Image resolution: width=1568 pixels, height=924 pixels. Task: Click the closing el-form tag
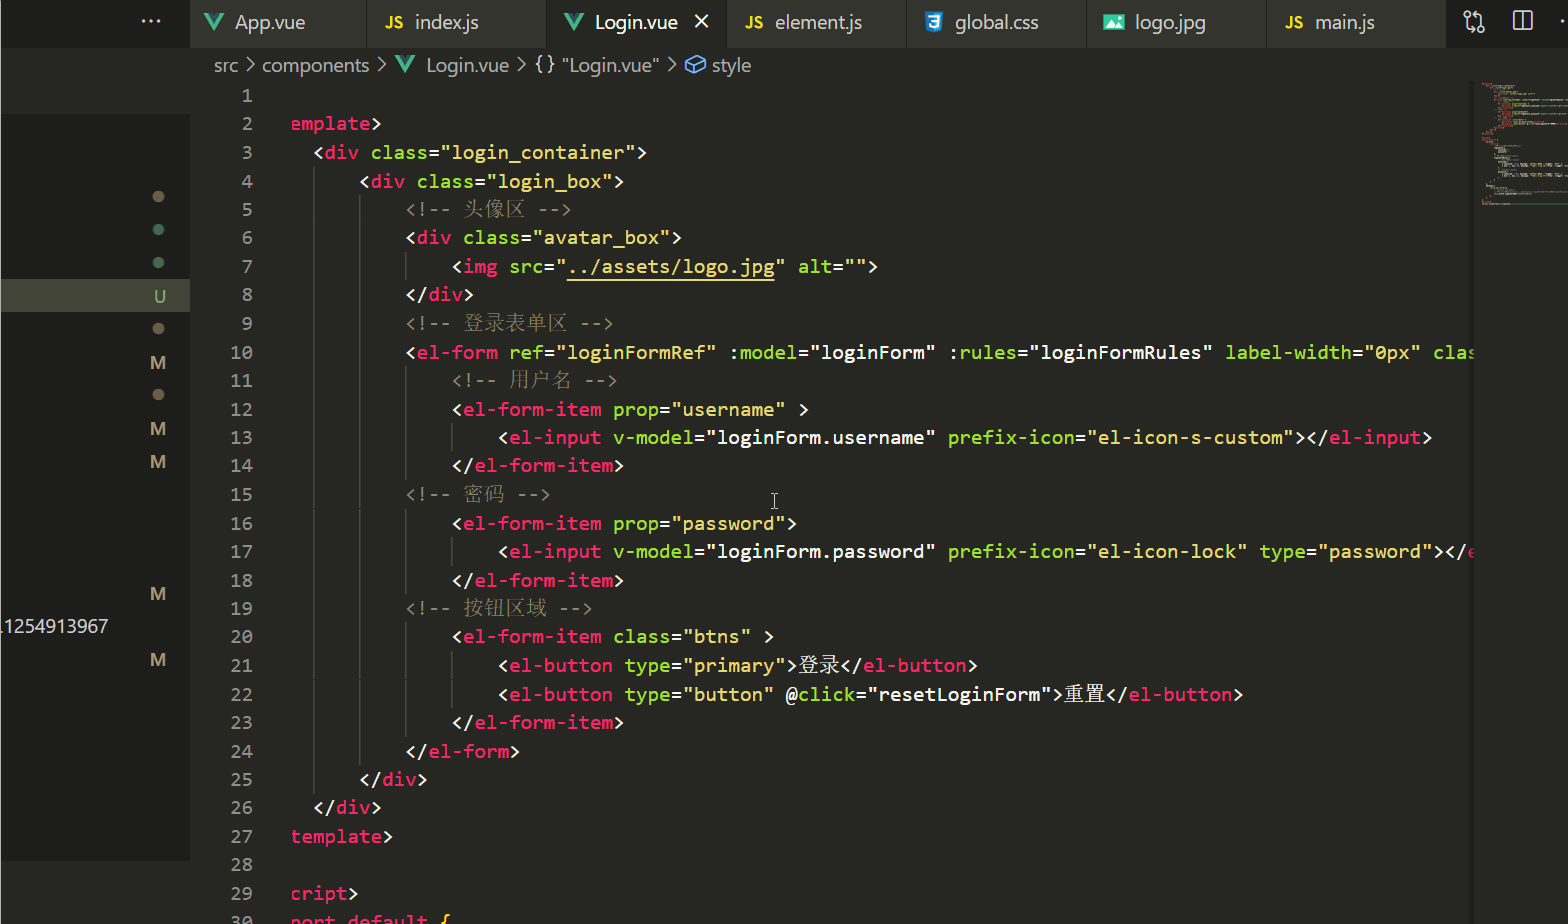pos(463,751)
